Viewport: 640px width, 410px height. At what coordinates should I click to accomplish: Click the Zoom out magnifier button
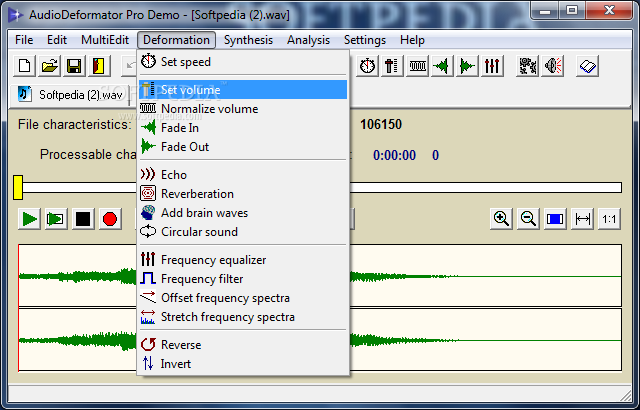coord(528,219)
